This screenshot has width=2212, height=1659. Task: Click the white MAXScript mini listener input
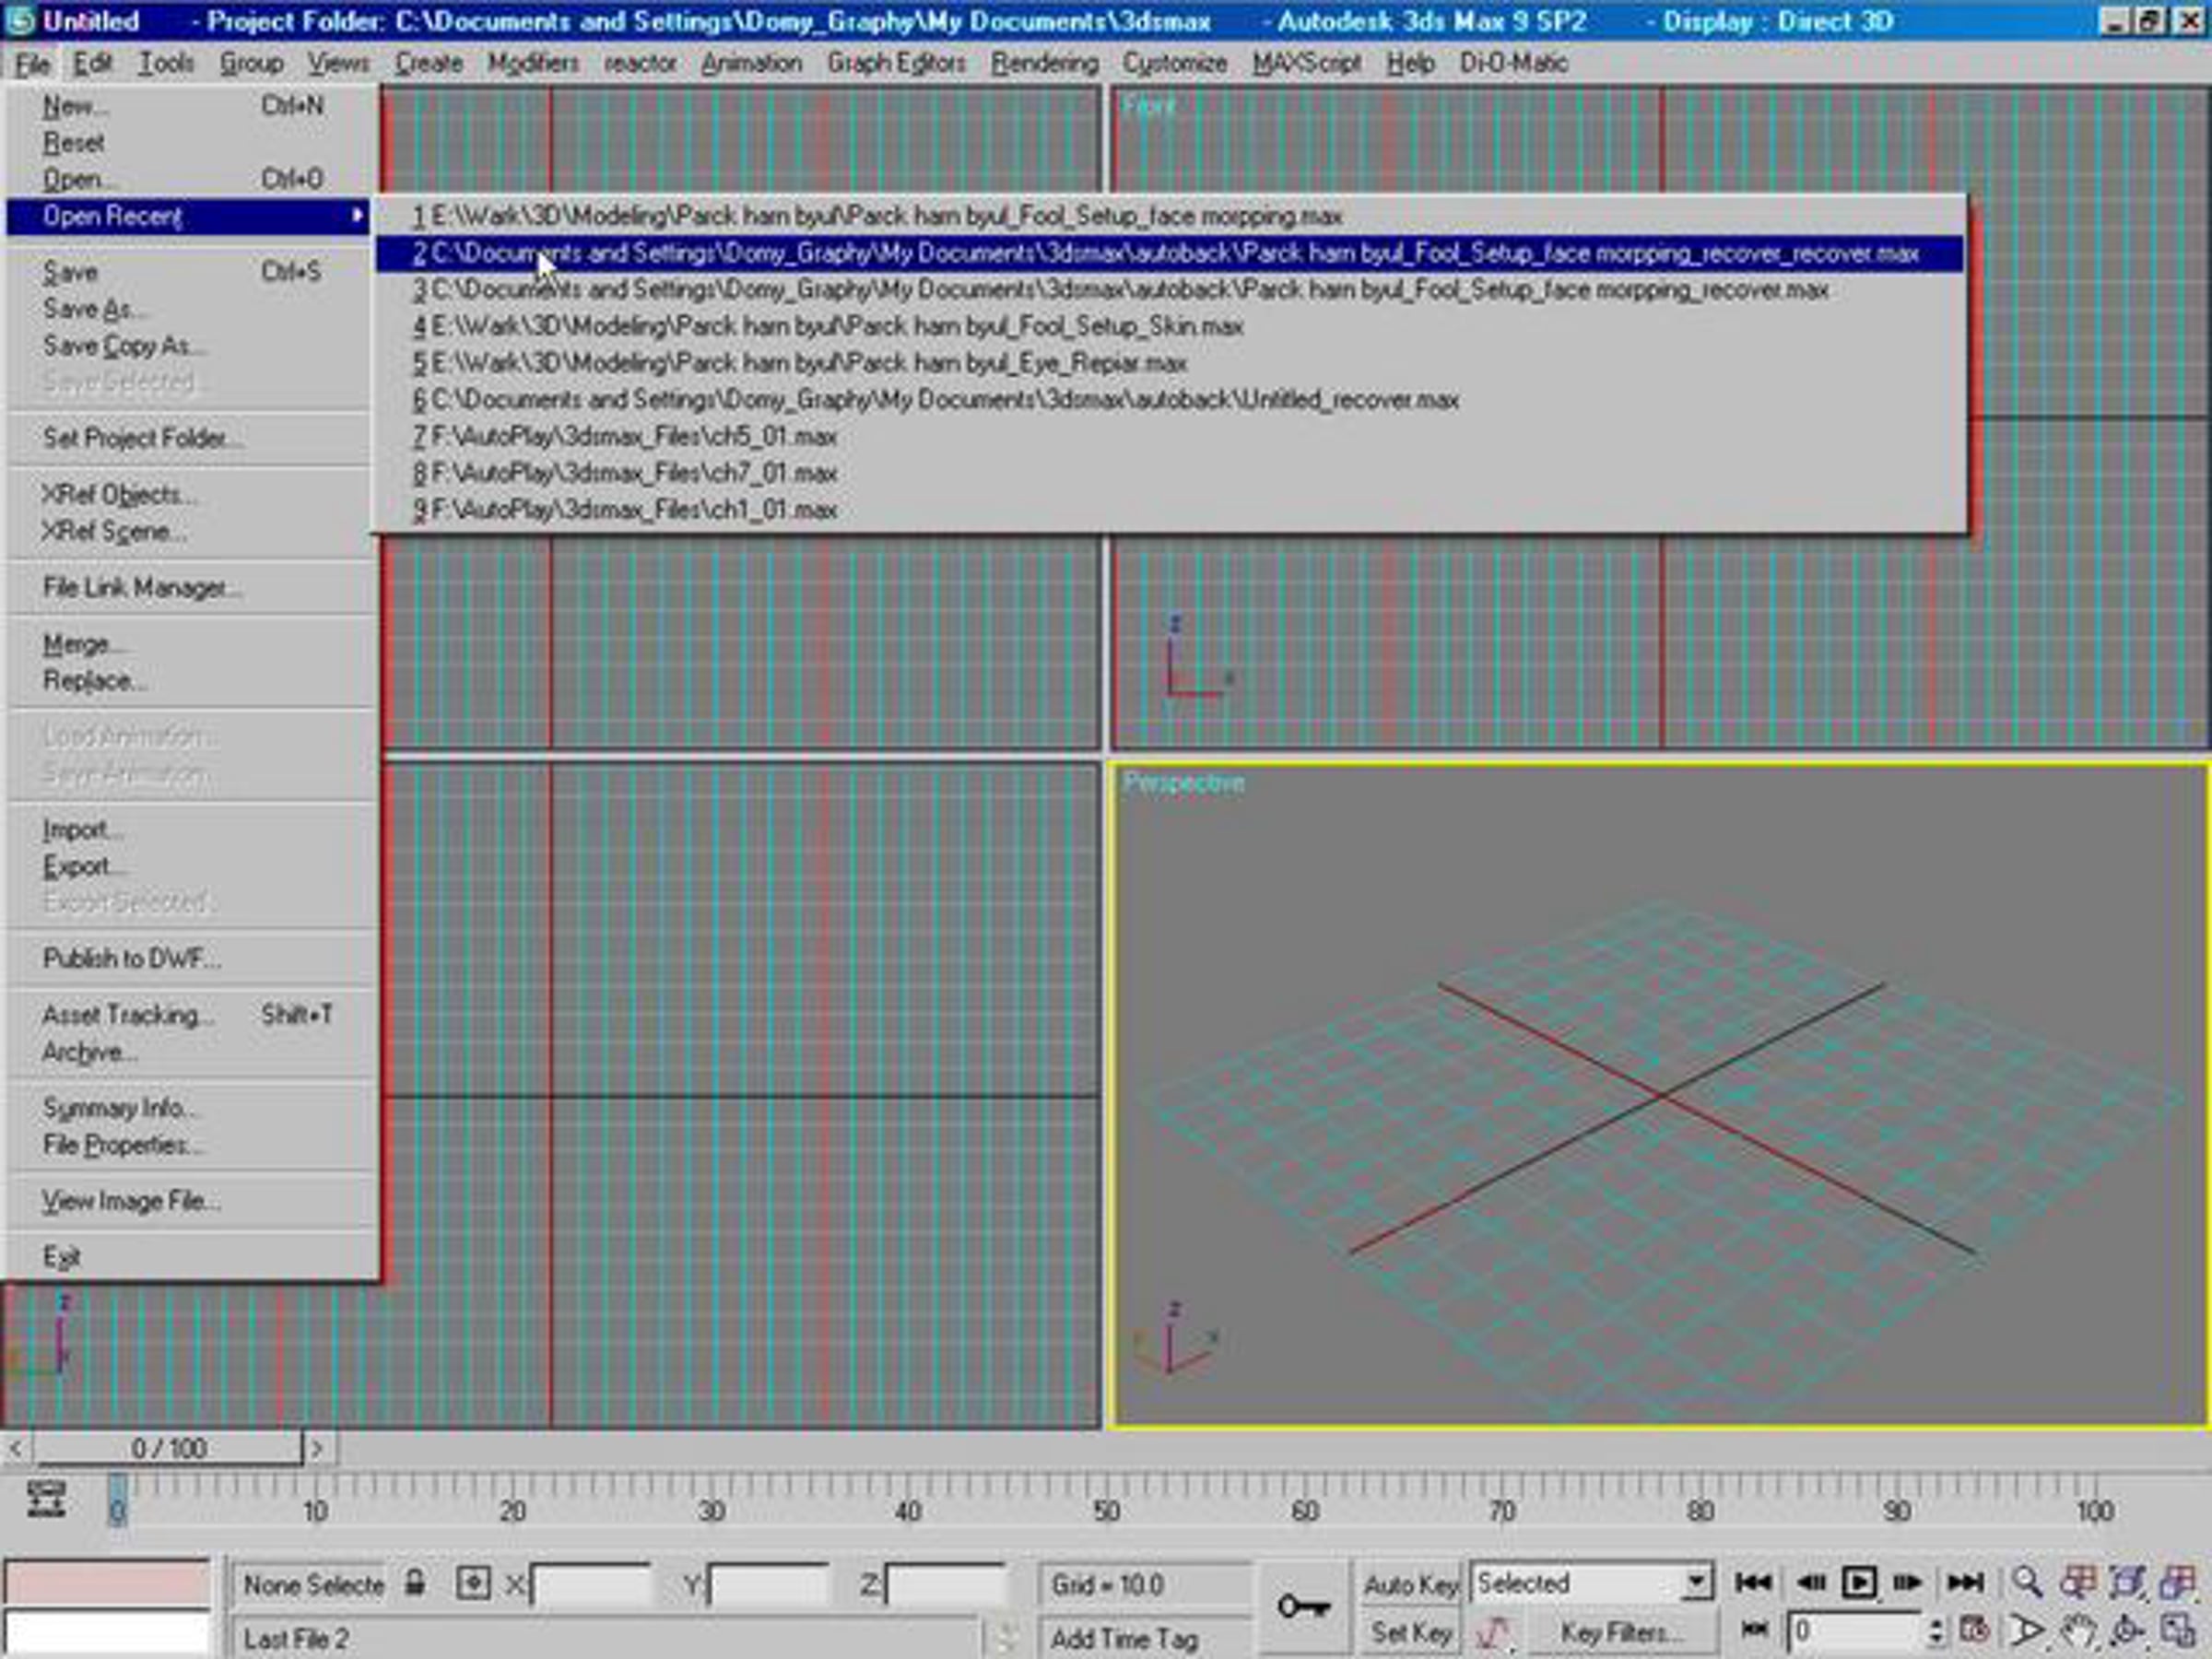(x=106, y=1632)
